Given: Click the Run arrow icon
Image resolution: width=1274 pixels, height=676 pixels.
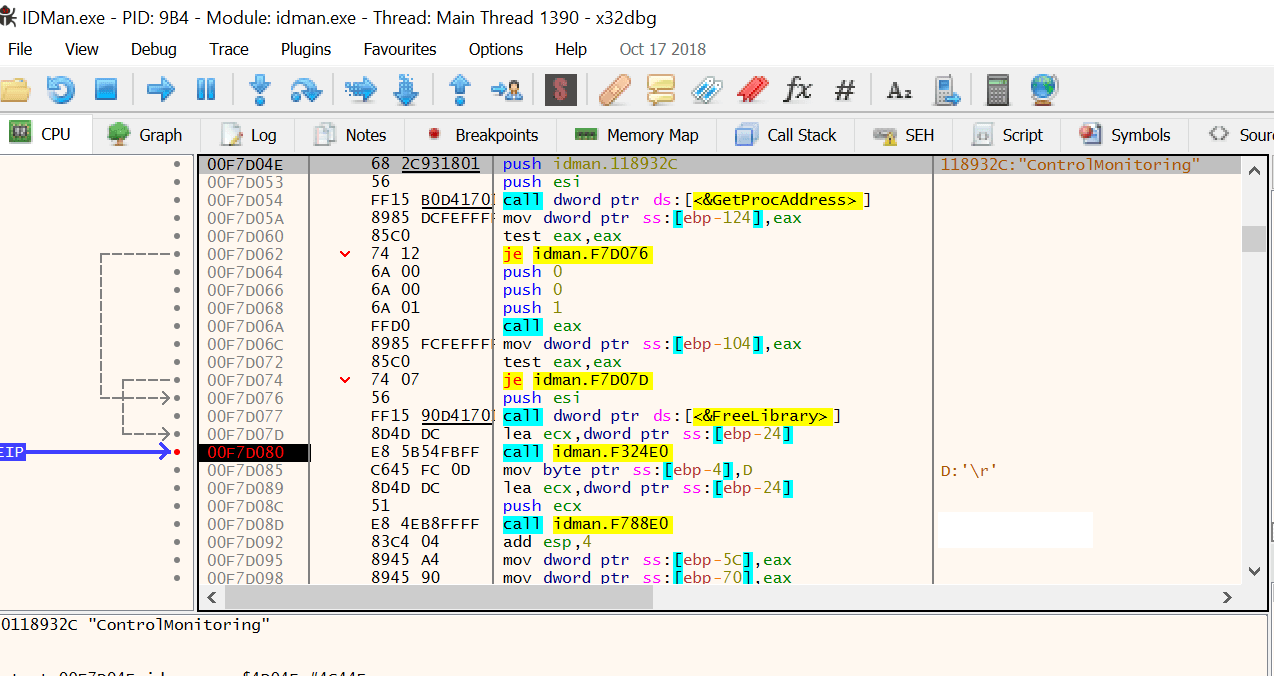Looking at the screenshot, I should (x=160, y=90).
